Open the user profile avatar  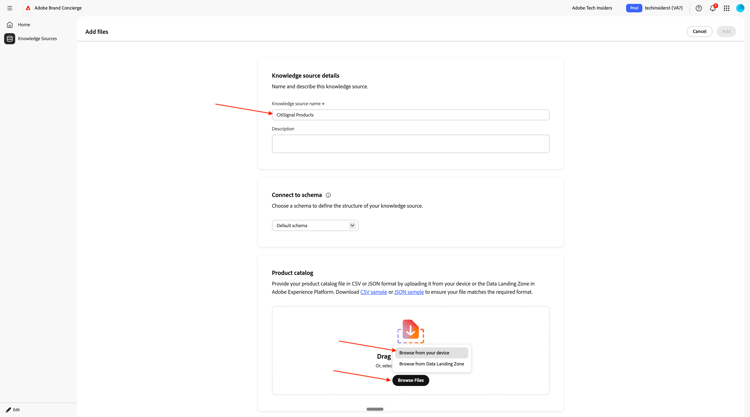click(x=740, y=8)
